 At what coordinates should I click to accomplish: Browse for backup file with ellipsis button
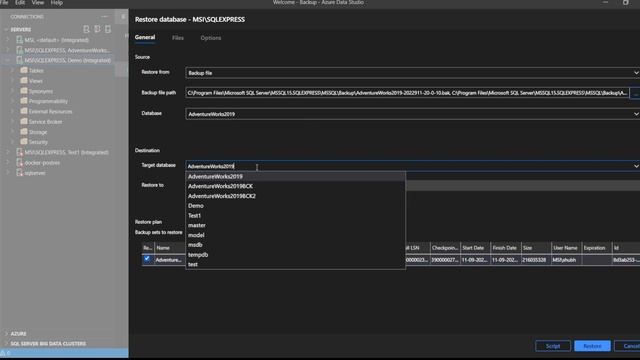[635, 93]
